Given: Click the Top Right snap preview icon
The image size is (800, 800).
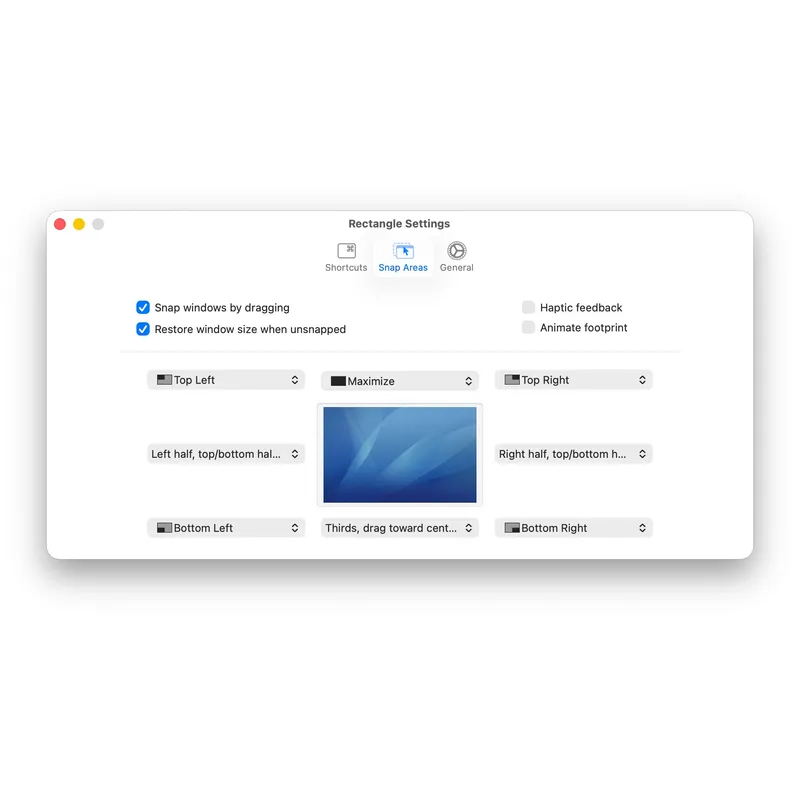Looking at the screenshot, I should (x=511, y=379).
